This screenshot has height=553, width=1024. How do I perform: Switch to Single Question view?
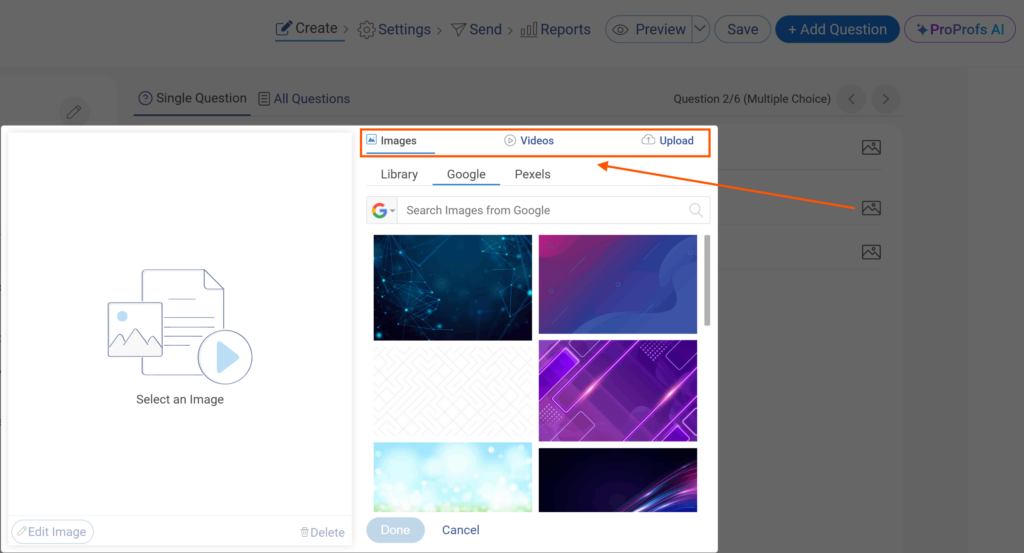click(x=193, y=99)
